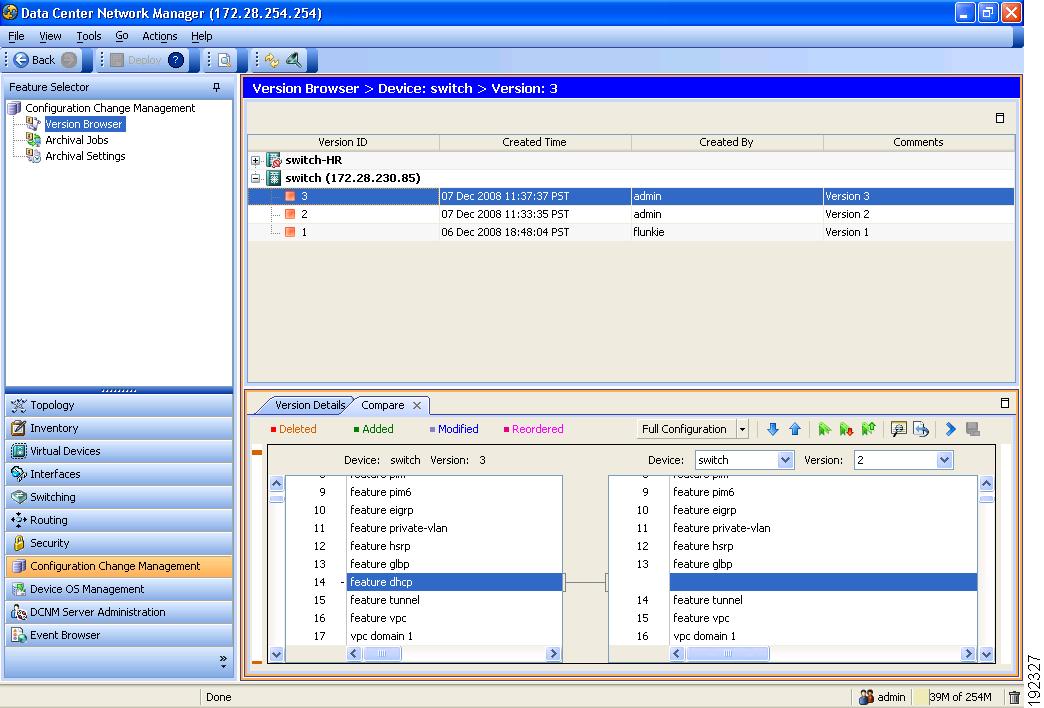The image size is (1044, 708).
Task: Click the trash can icon in status bar
Action: tap(1014, 697)
